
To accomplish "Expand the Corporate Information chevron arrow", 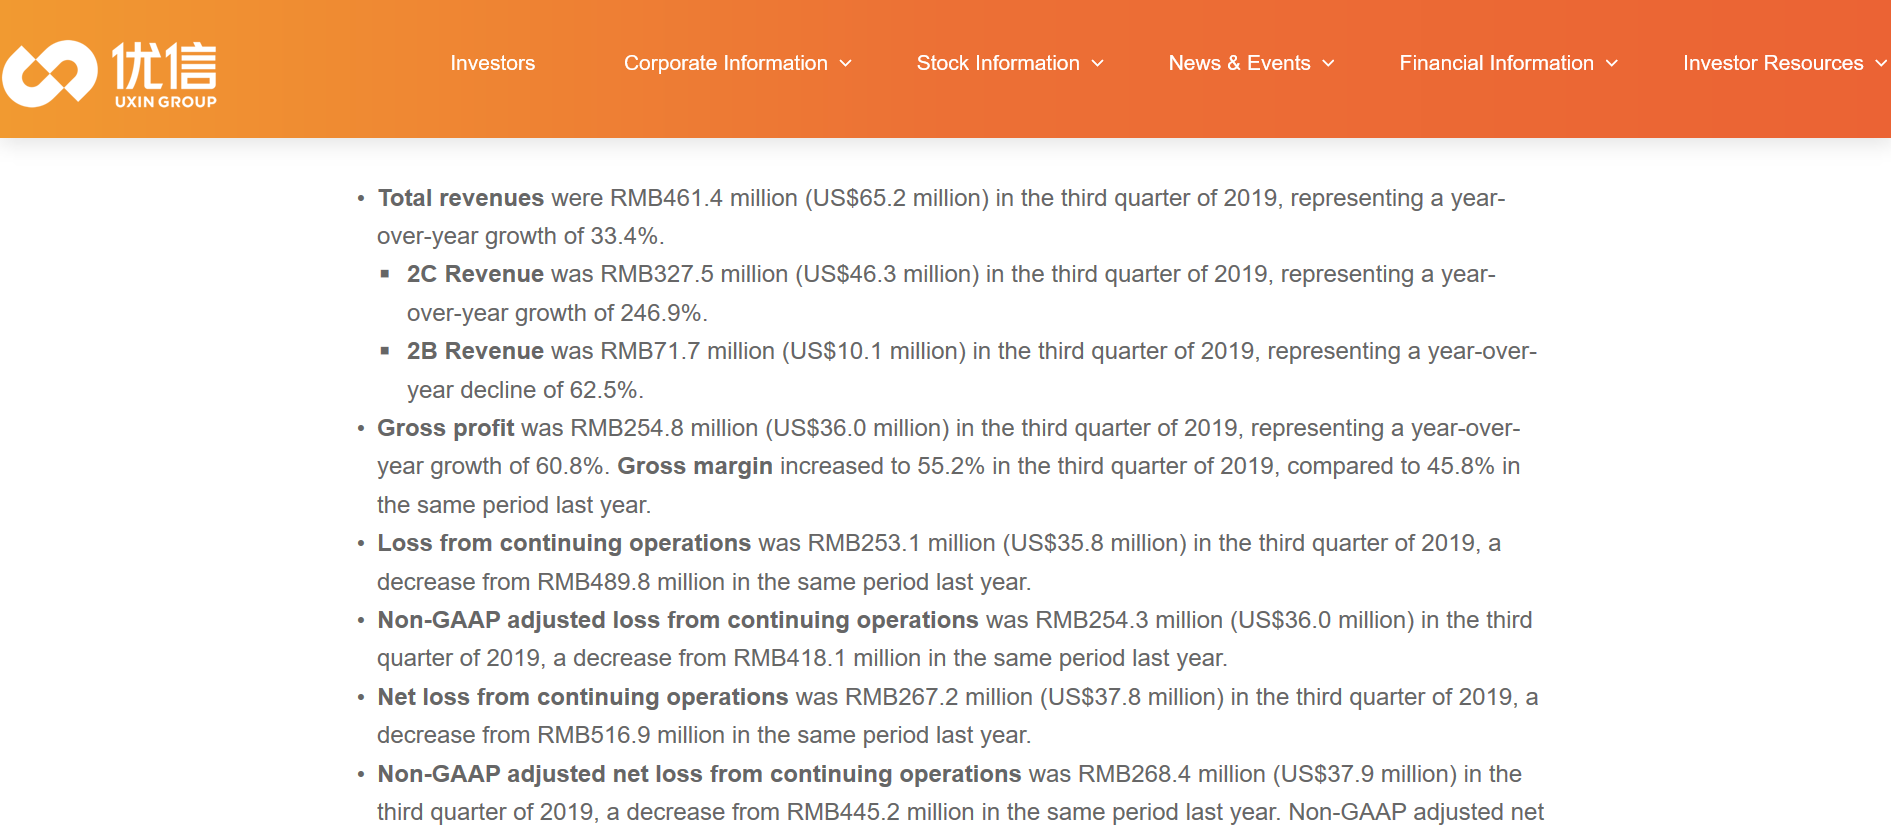I will click(846, 63).
